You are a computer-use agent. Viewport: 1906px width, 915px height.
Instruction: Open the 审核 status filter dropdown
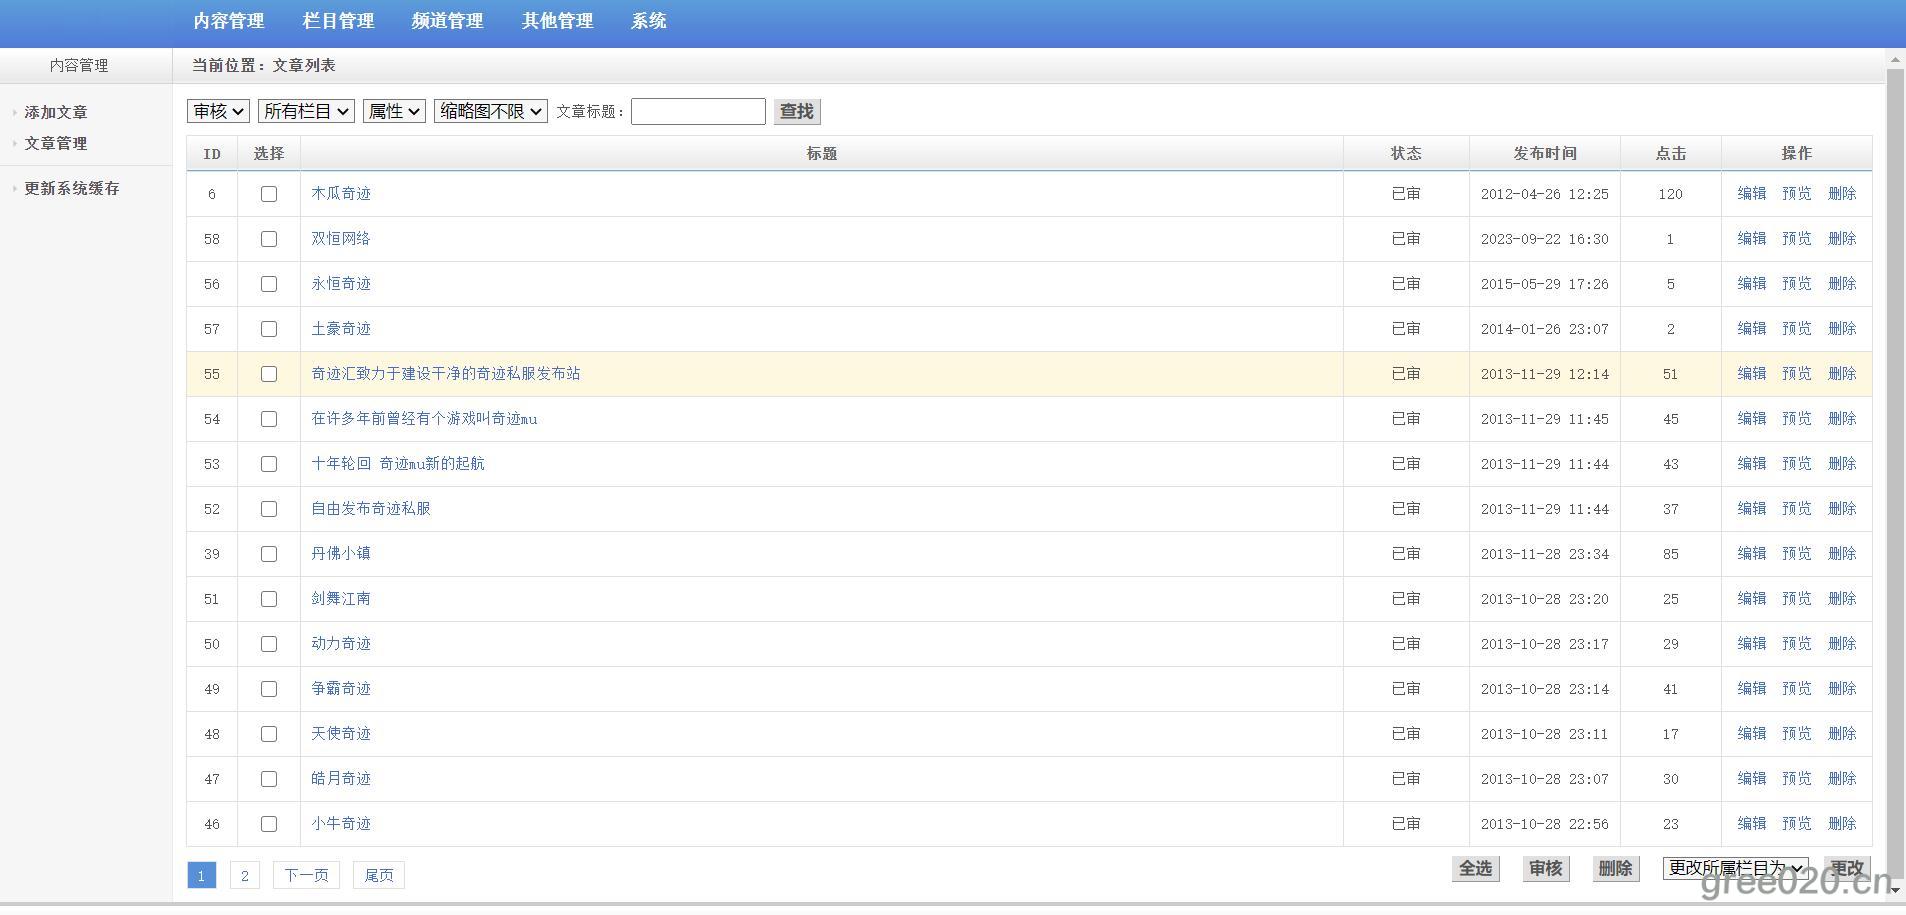click(x=218, y=111)
